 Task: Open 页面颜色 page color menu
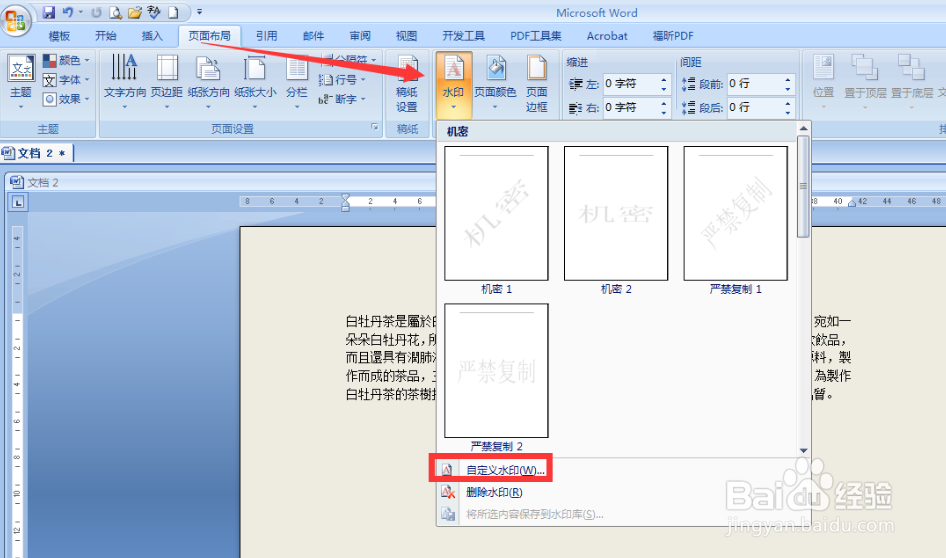click(495, 82)
